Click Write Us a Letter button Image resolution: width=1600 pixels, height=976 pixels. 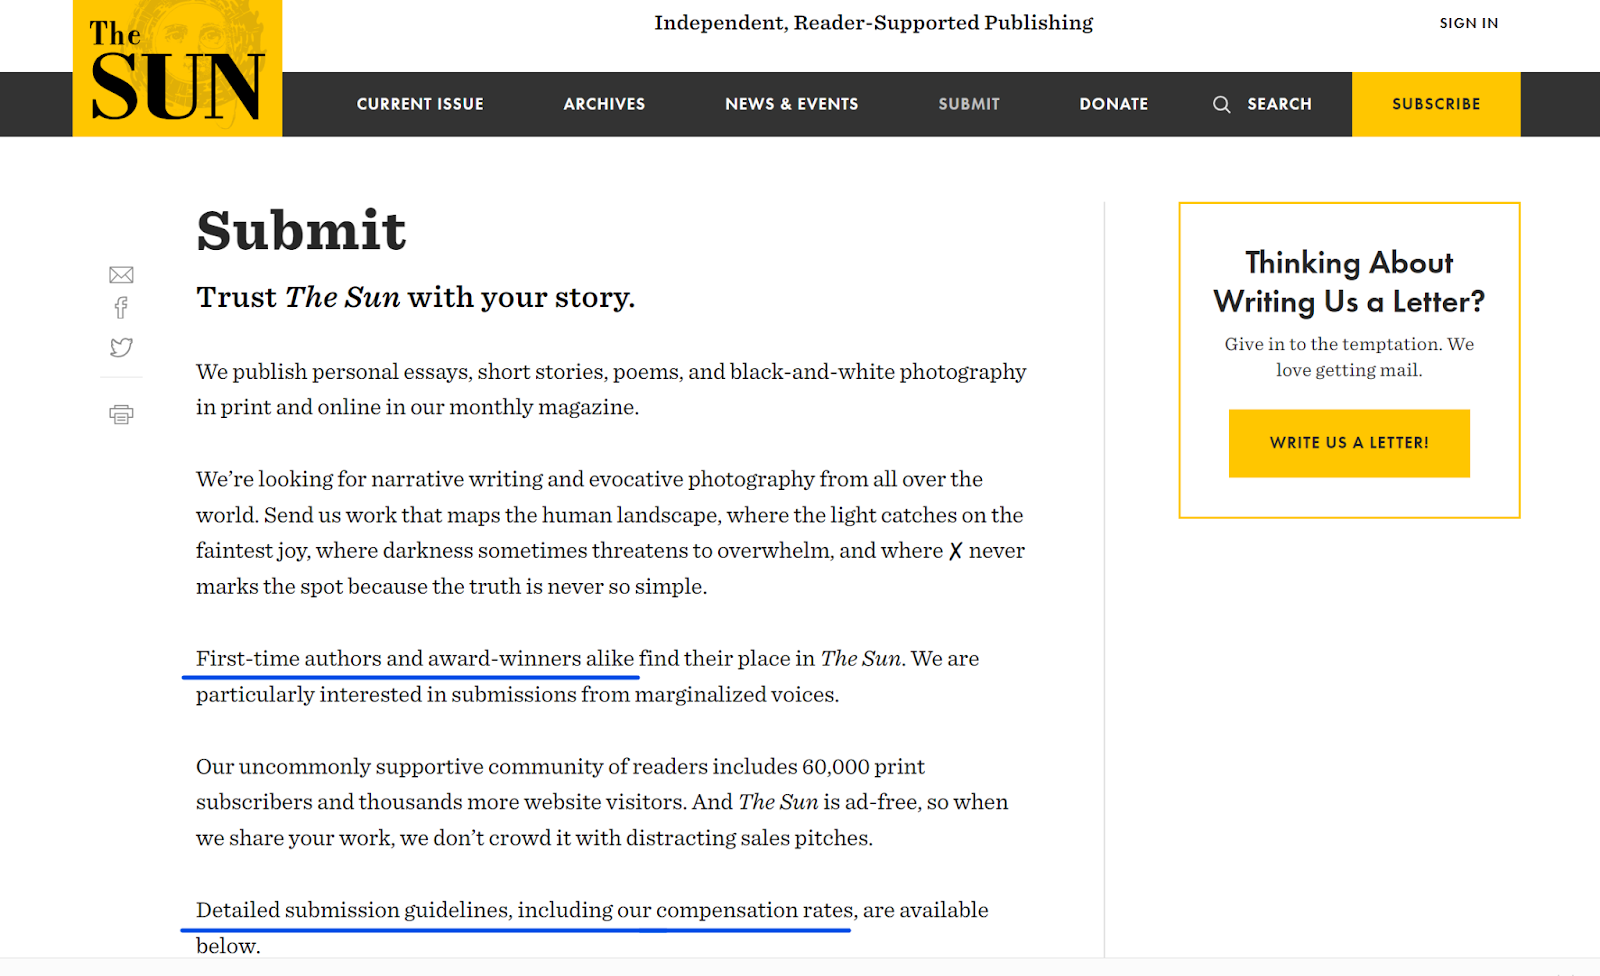(1349, 443)
